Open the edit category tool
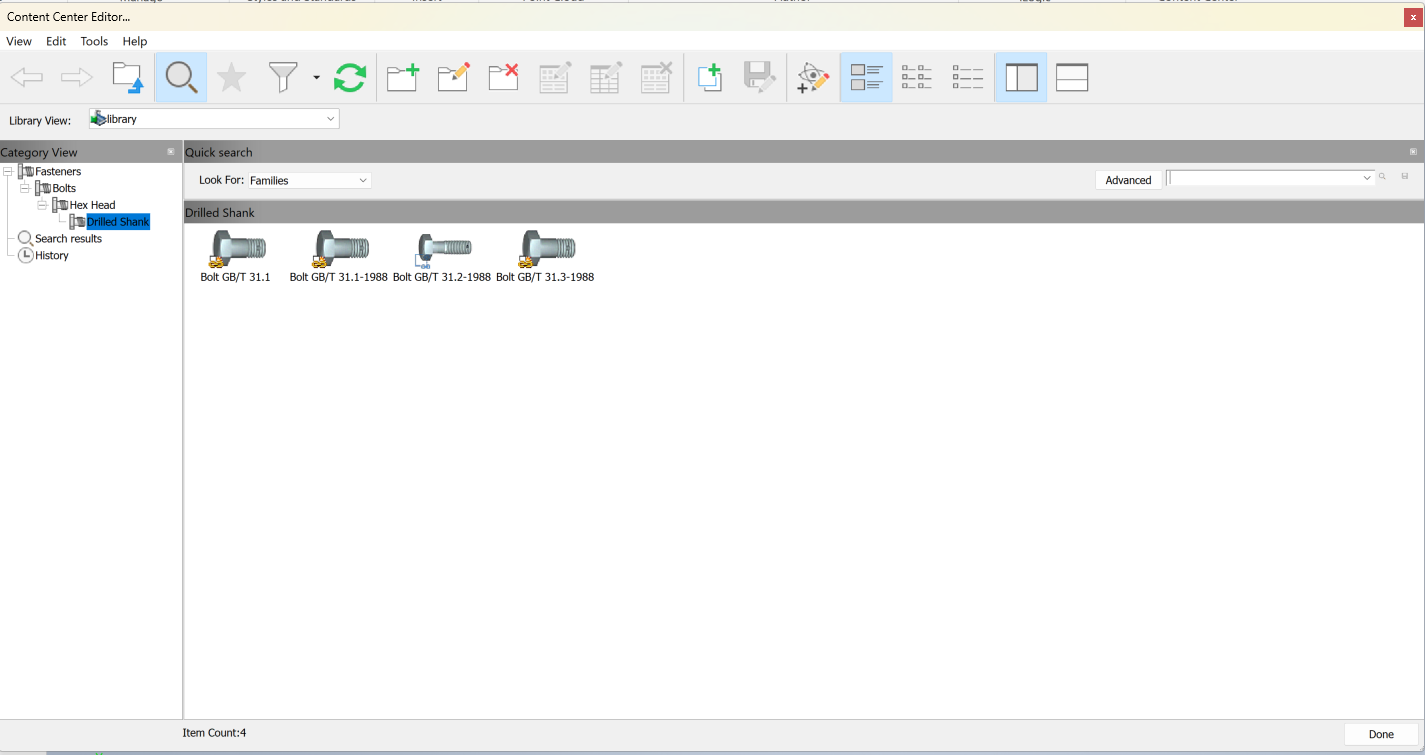Image resolution: width=1425 pixels, height=755 pixels. (x=452, y=77)
